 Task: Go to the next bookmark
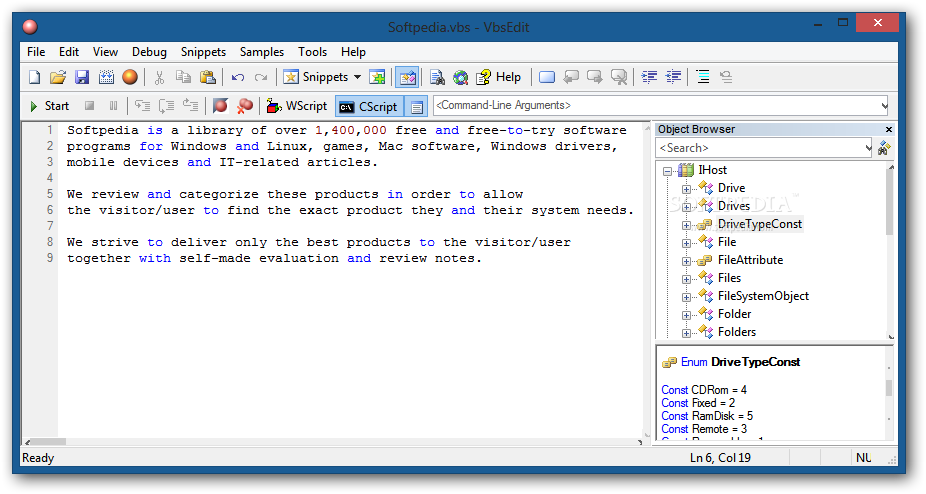595,77
